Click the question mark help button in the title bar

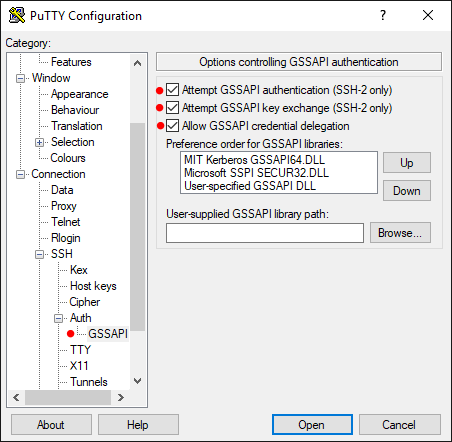click(383, 15)
